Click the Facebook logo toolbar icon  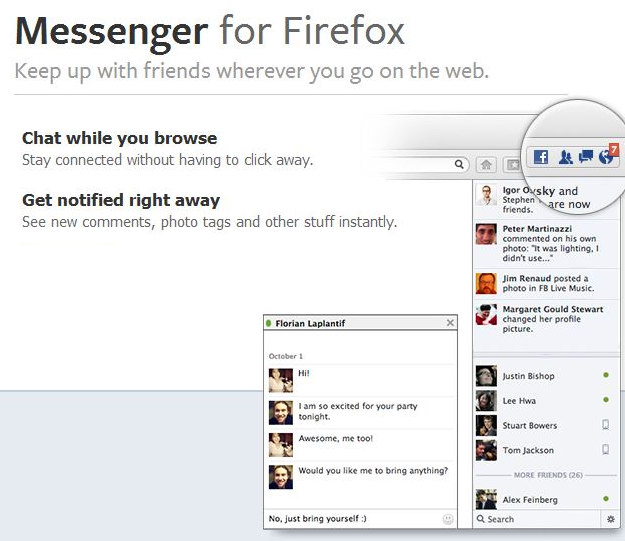(x=541, y=157)
